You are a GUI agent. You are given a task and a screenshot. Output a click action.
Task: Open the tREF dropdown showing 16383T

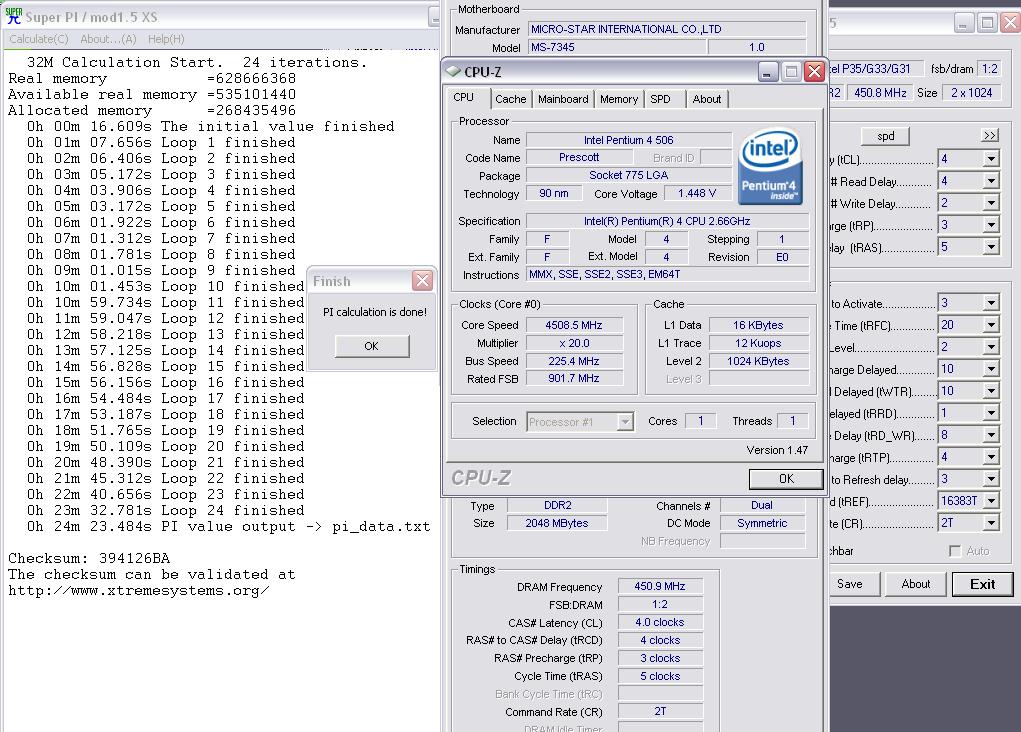click(990, 501)
